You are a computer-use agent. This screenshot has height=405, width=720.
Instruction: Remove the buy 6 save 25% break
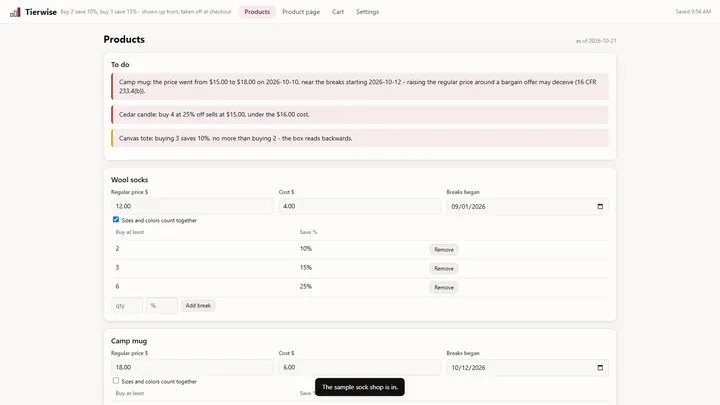point(444,287)
